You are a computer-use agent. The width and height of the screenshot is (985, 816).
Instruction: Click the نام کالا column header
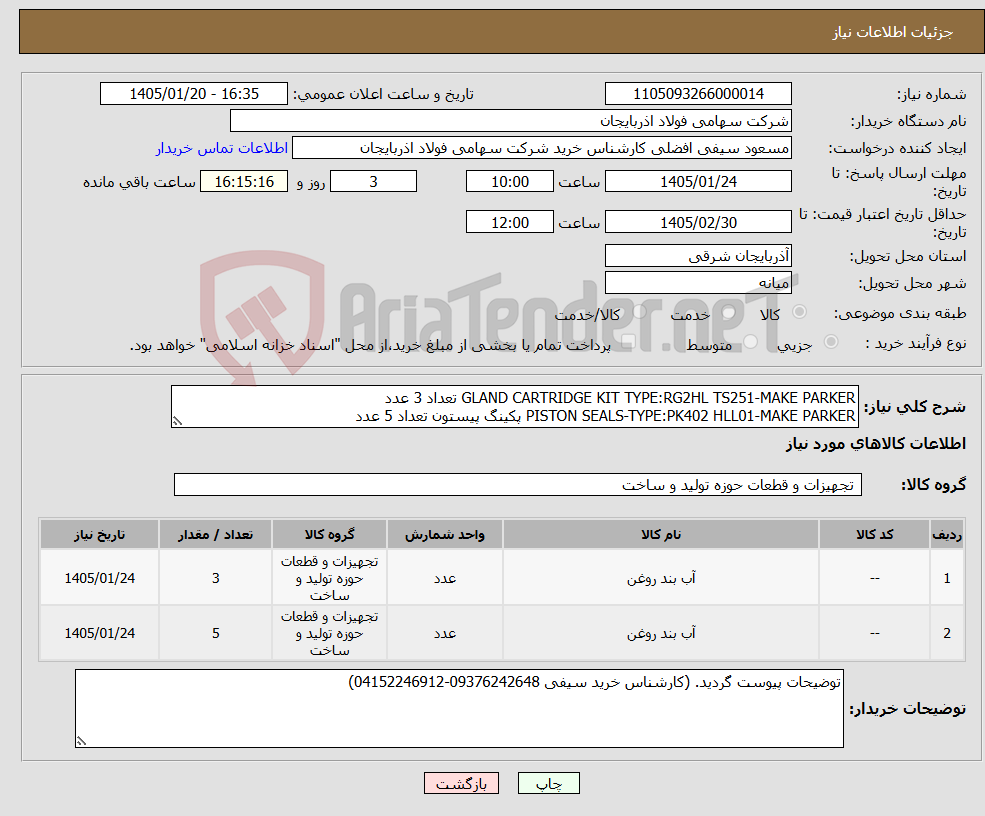point(661,535)
